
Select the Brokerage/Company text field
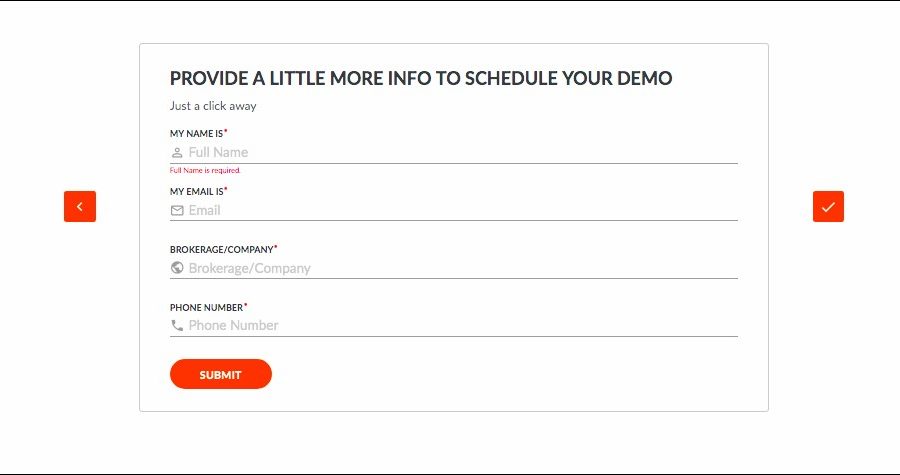tap(460, 268)
